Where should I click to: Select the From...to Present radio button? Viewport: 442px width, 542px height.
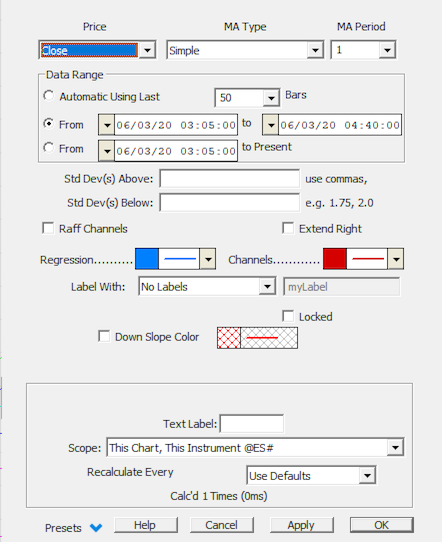[48, 148]
